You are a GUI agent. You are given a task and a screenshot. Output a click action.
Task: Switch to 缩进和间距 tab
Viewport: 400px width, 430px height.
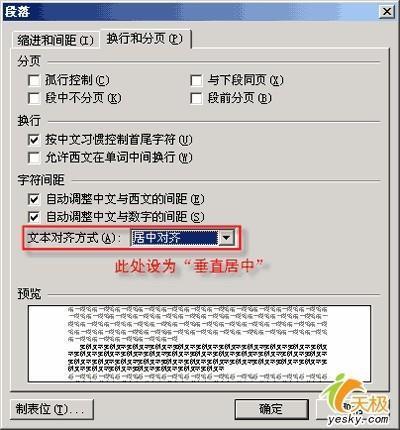[55, 40]
